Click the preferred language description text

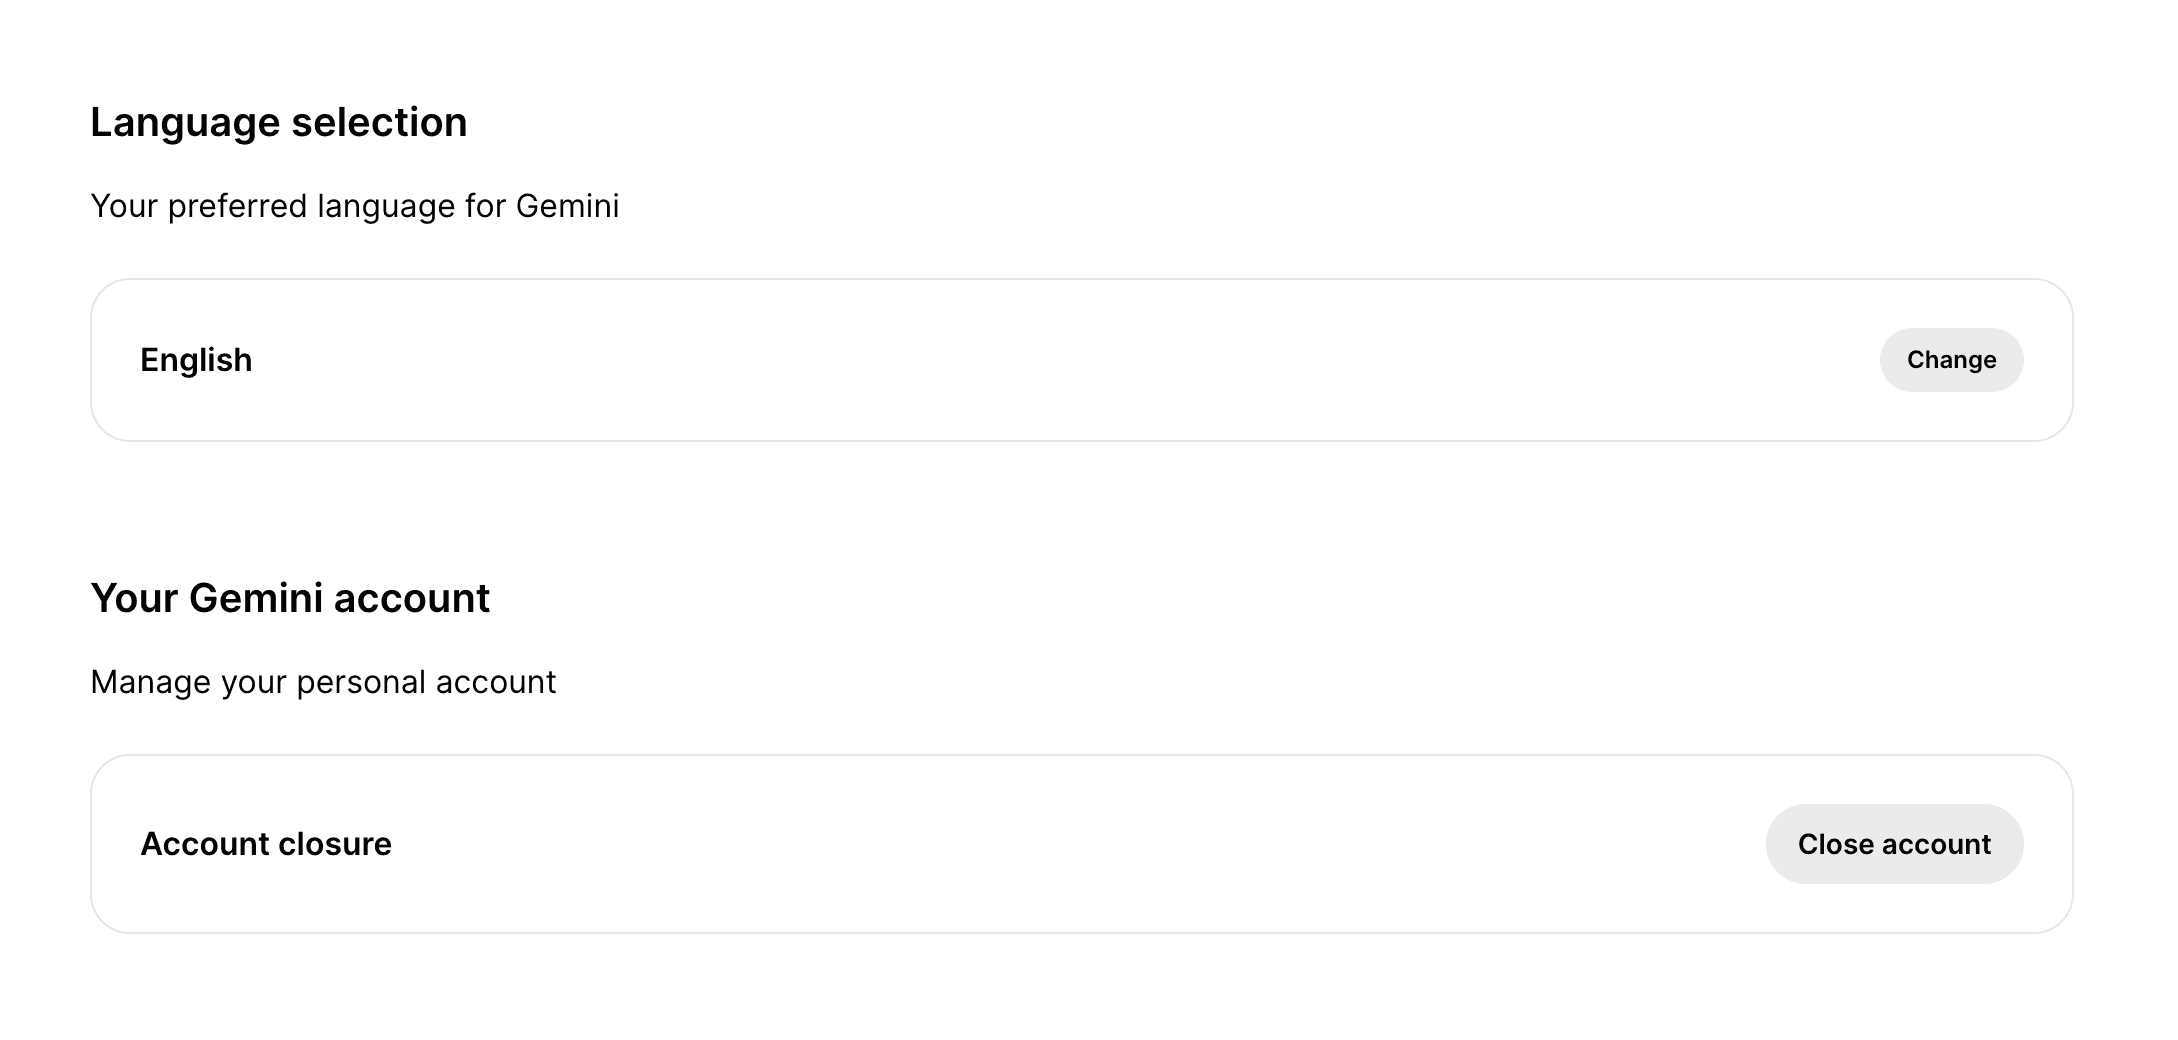(x=354, y=206)
